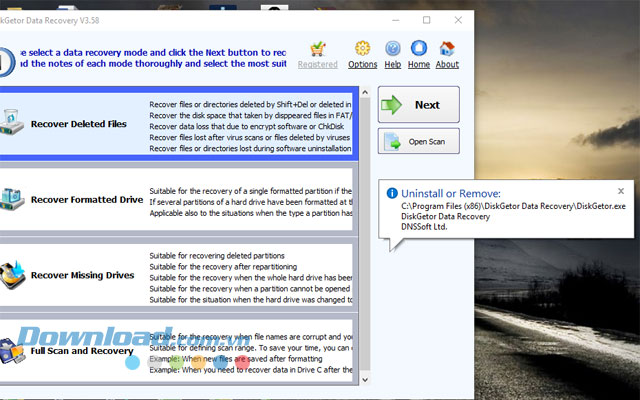Click the Registered shopping cart icon
Viewport: 640px width, 400px height.
click(318, 48)
